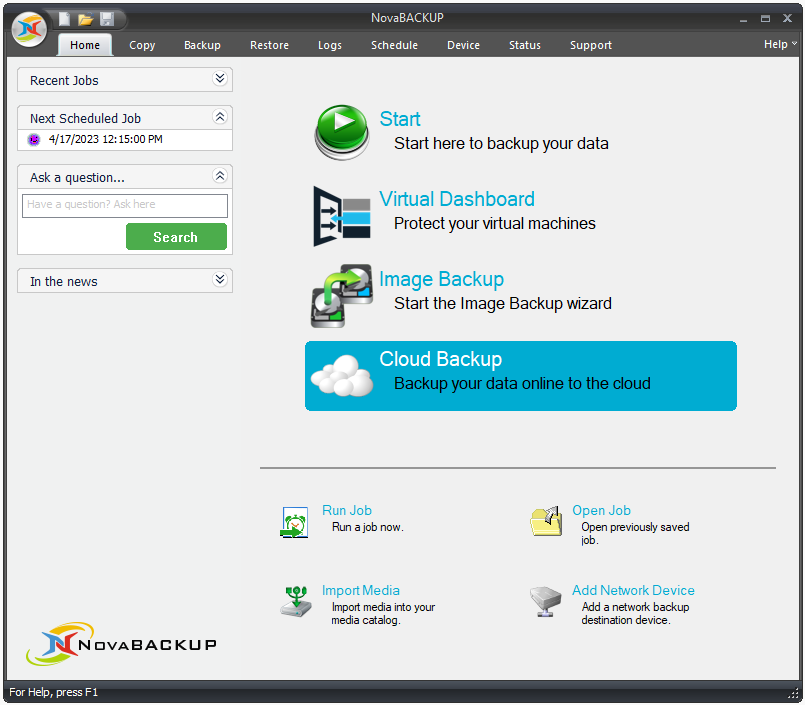Viewport: 805px width, 705px height.
Task: Click the Add Network Device icon
Action: click(x=545, y=601)
